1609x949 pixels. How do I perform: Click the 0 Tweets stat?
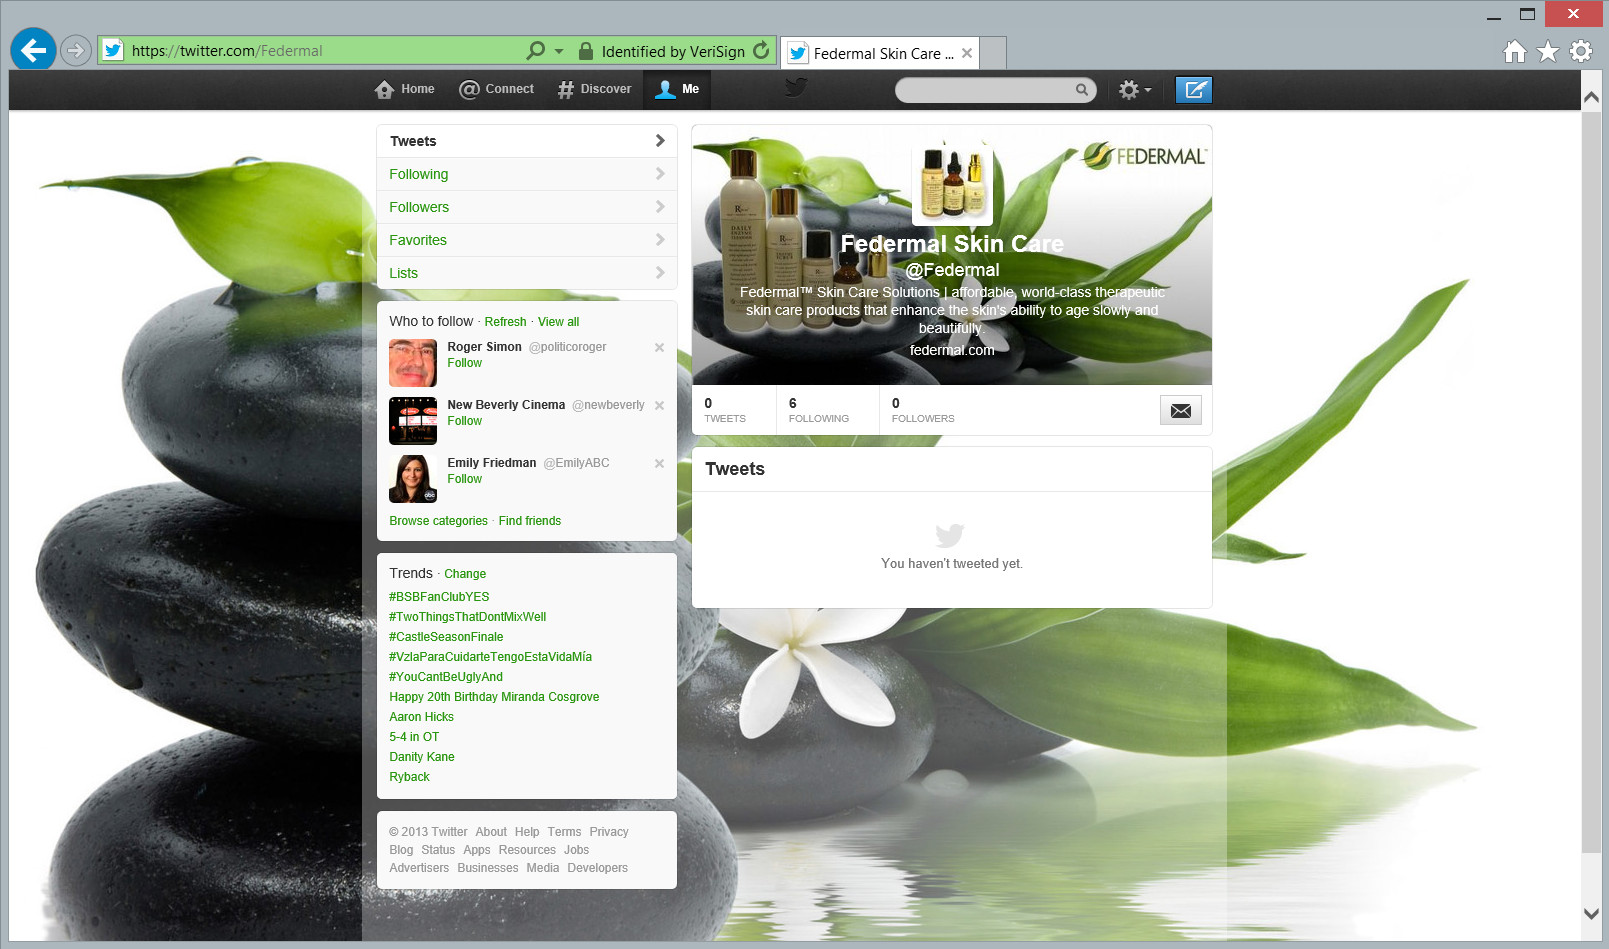click(x=725, y=410)
